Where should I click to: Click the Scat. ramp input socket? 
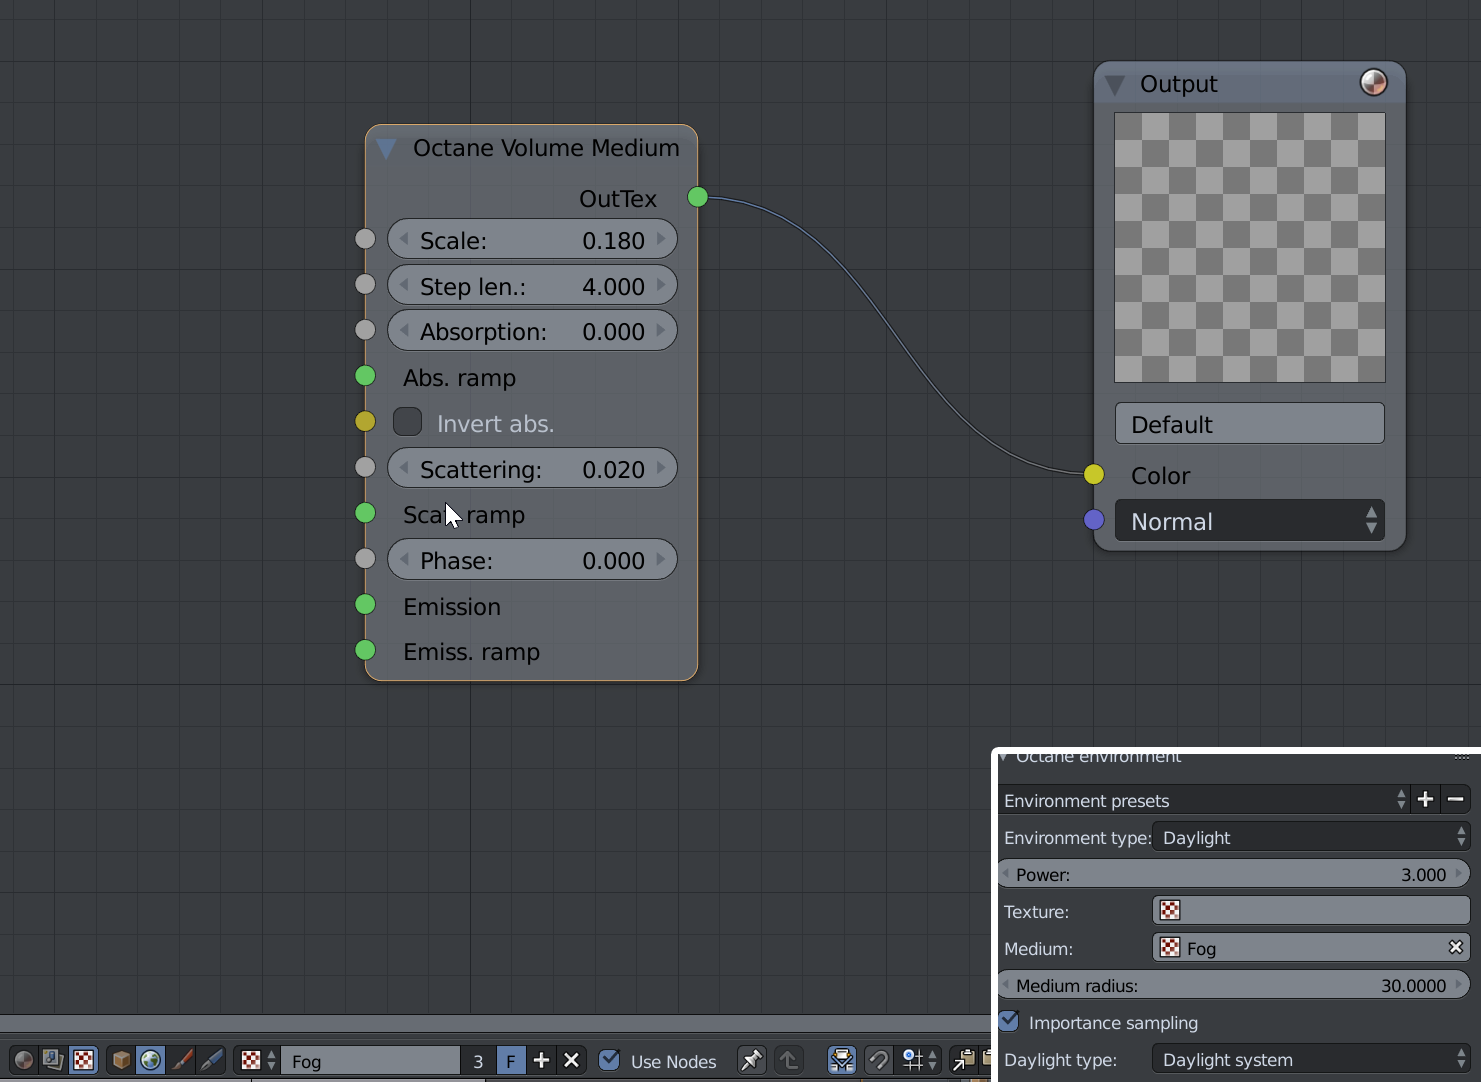tap(365, 513)
